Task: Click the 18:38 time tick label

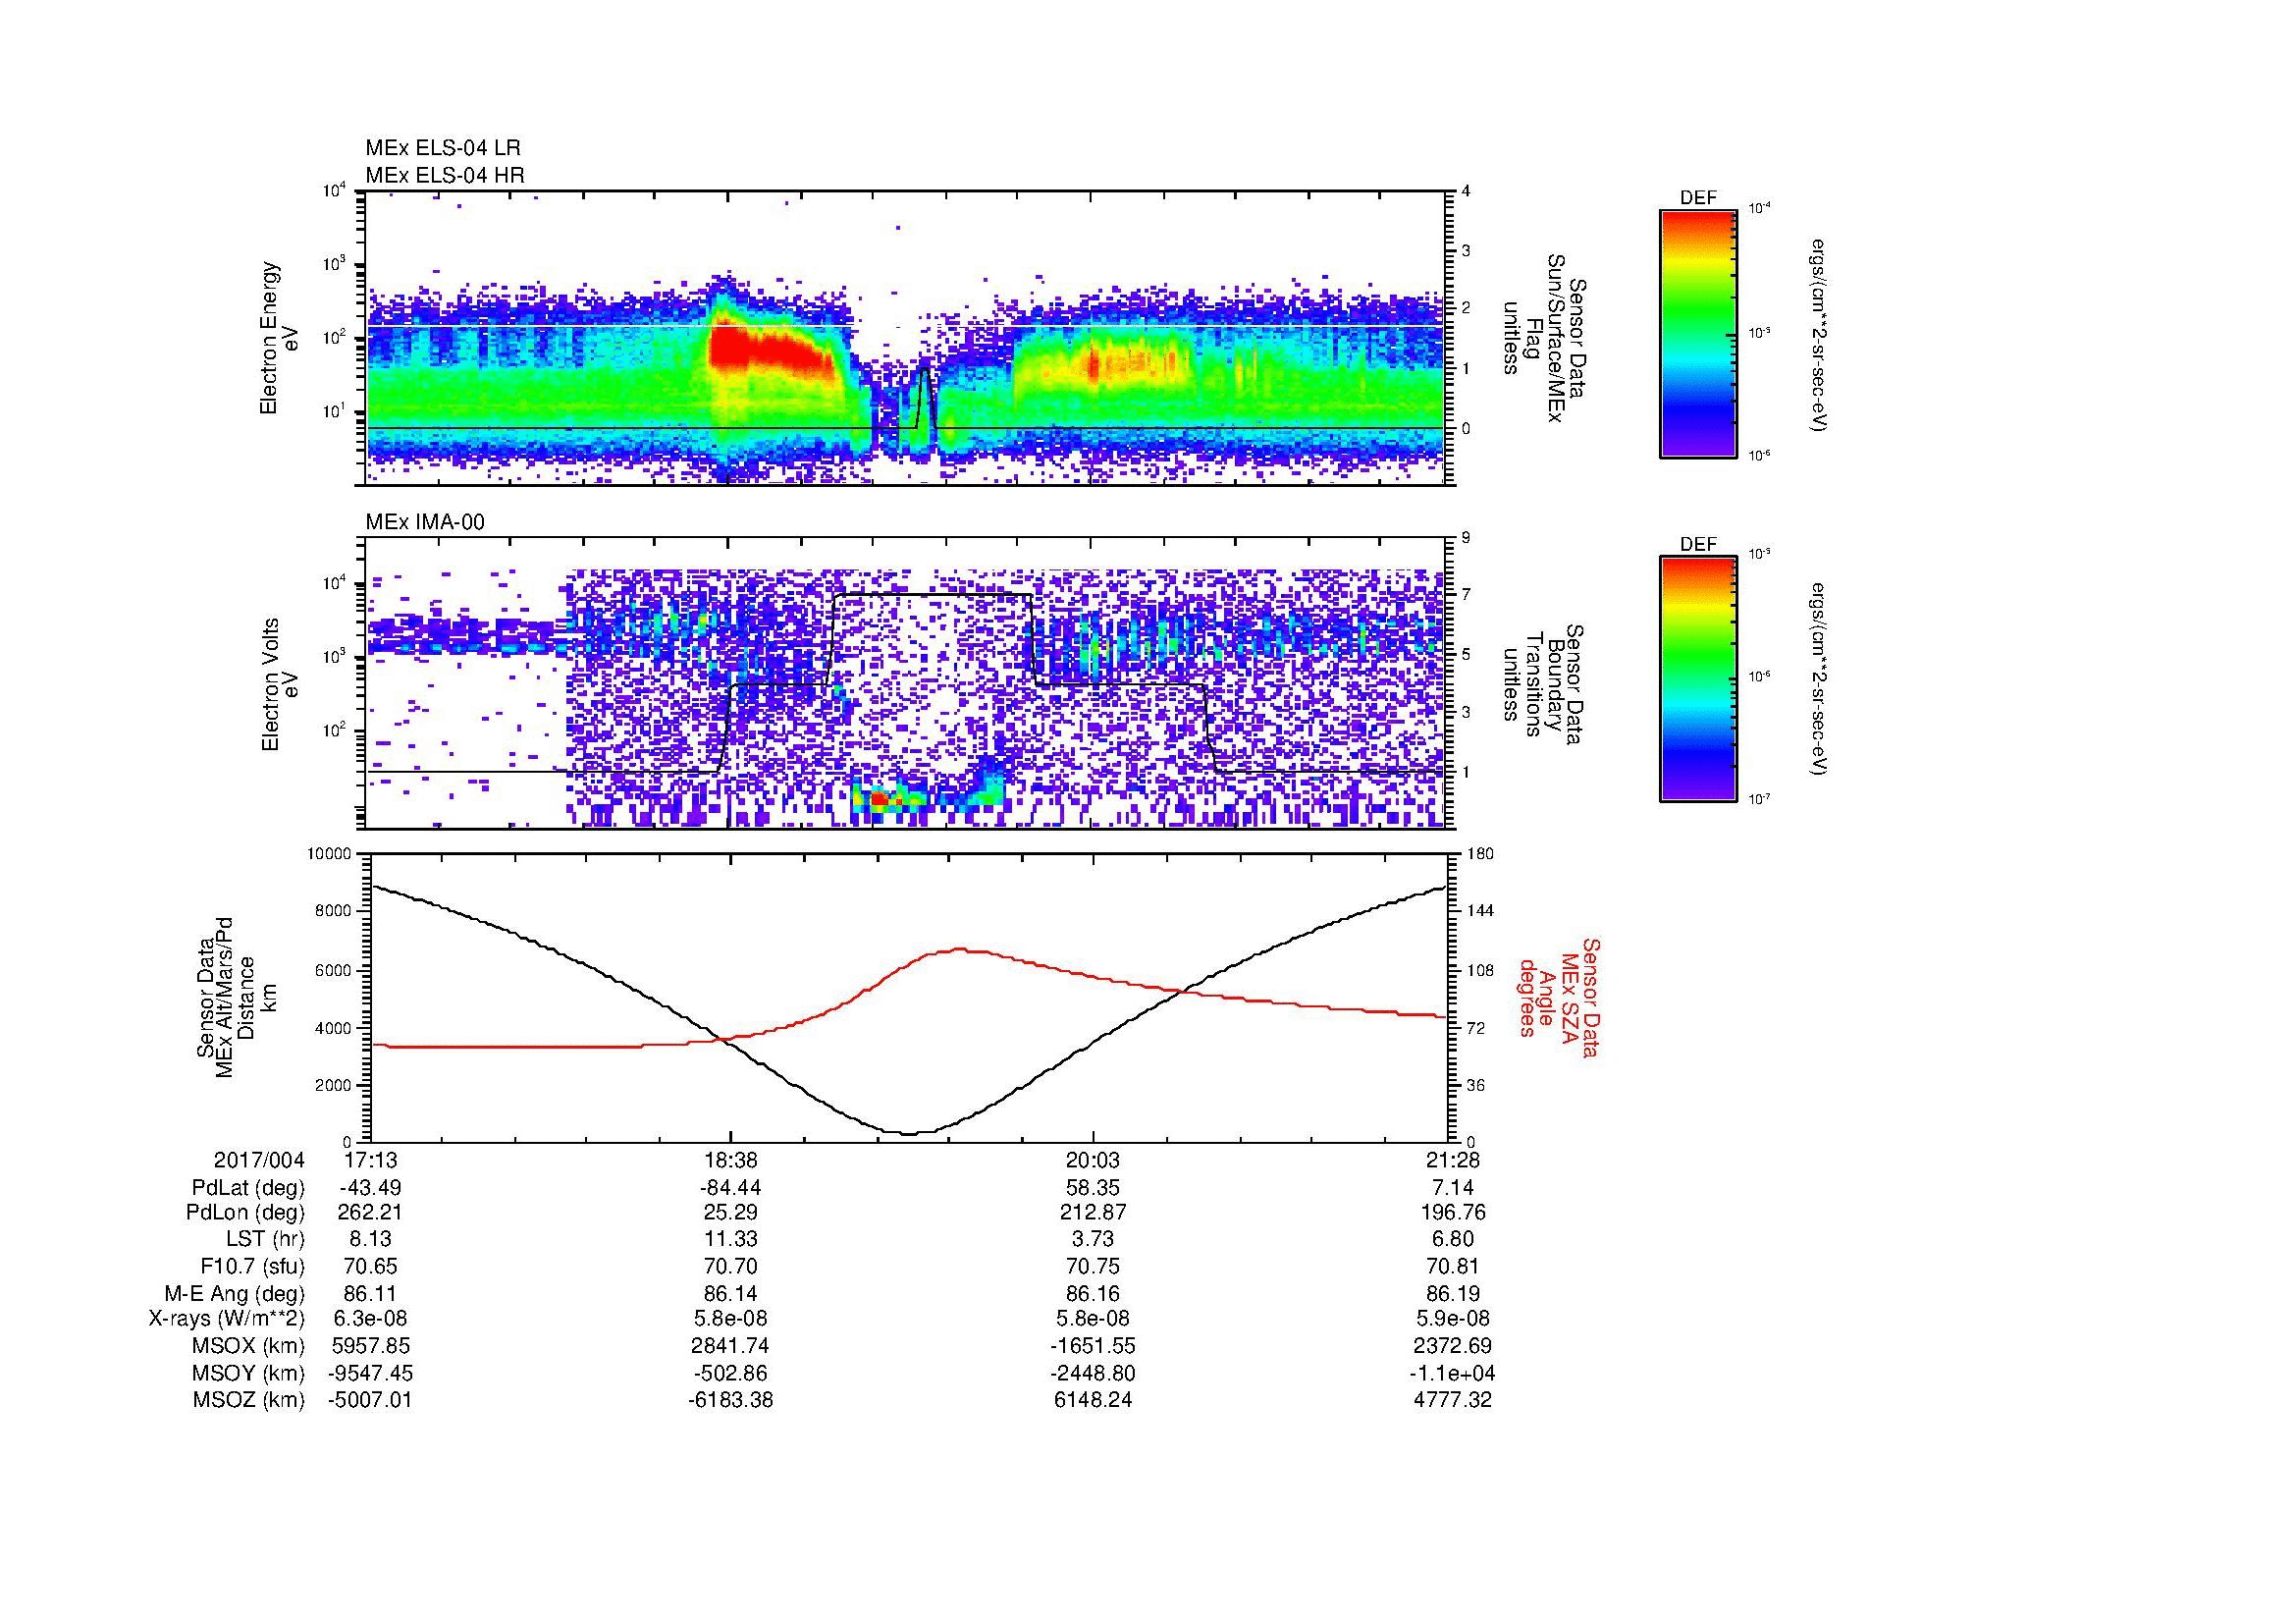Action: (731, 1160)
